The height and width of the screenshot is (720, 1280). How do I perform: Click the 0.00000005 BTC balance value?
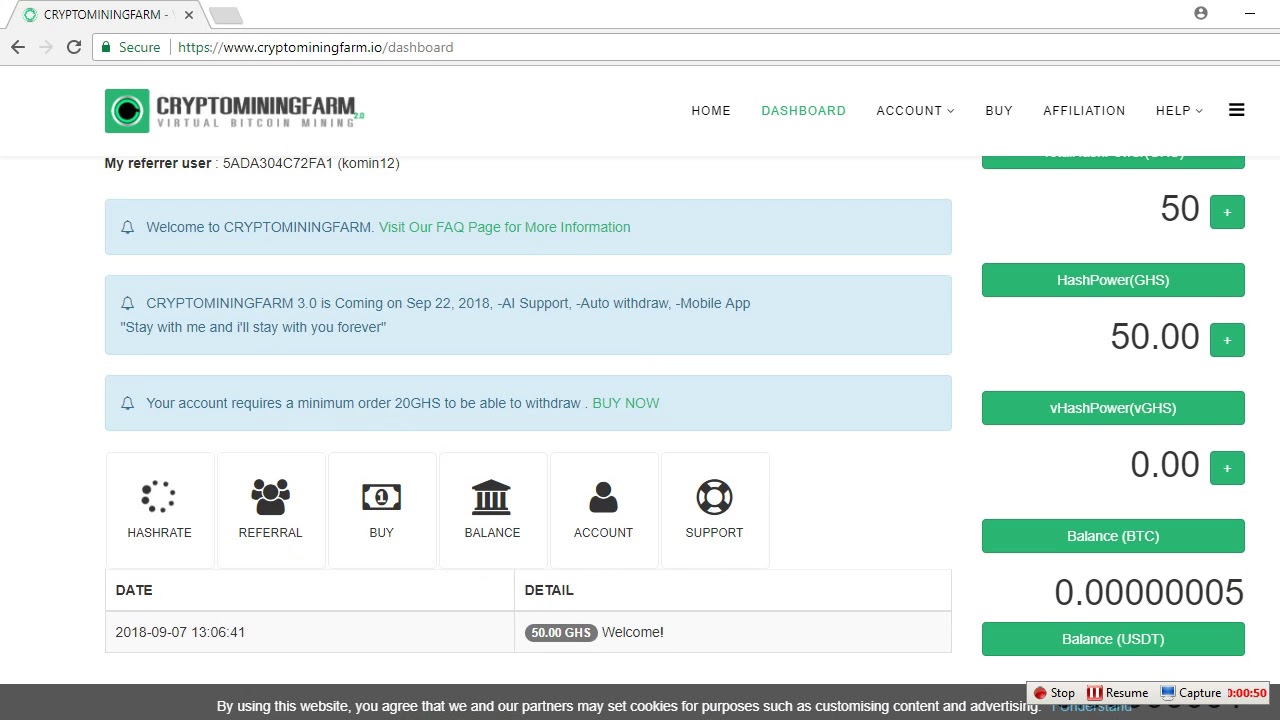1149,592
